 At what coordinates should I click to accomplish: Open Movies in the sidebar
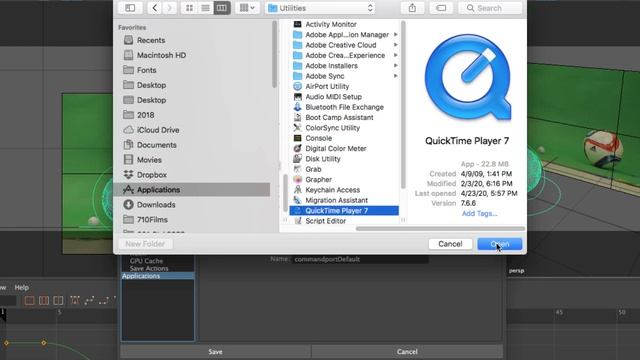[149, 160]
